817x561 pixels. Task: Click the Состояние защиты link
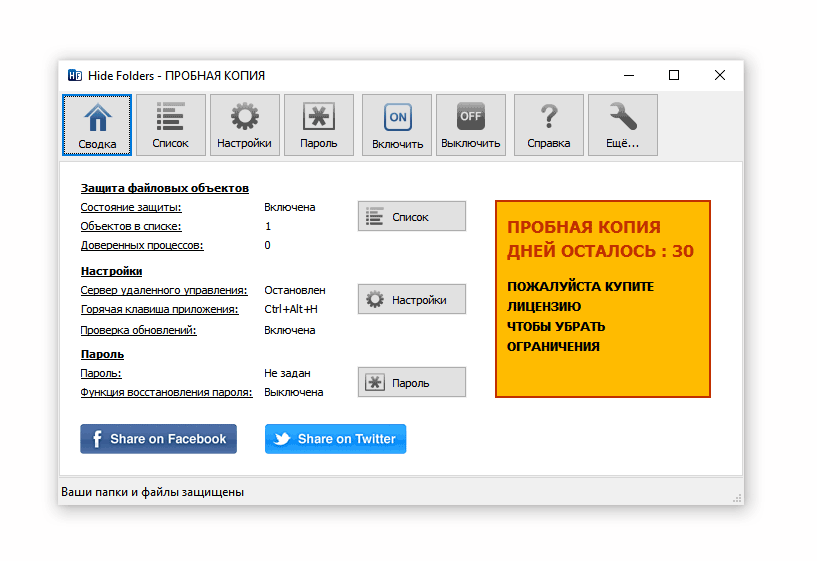point(131,208)
